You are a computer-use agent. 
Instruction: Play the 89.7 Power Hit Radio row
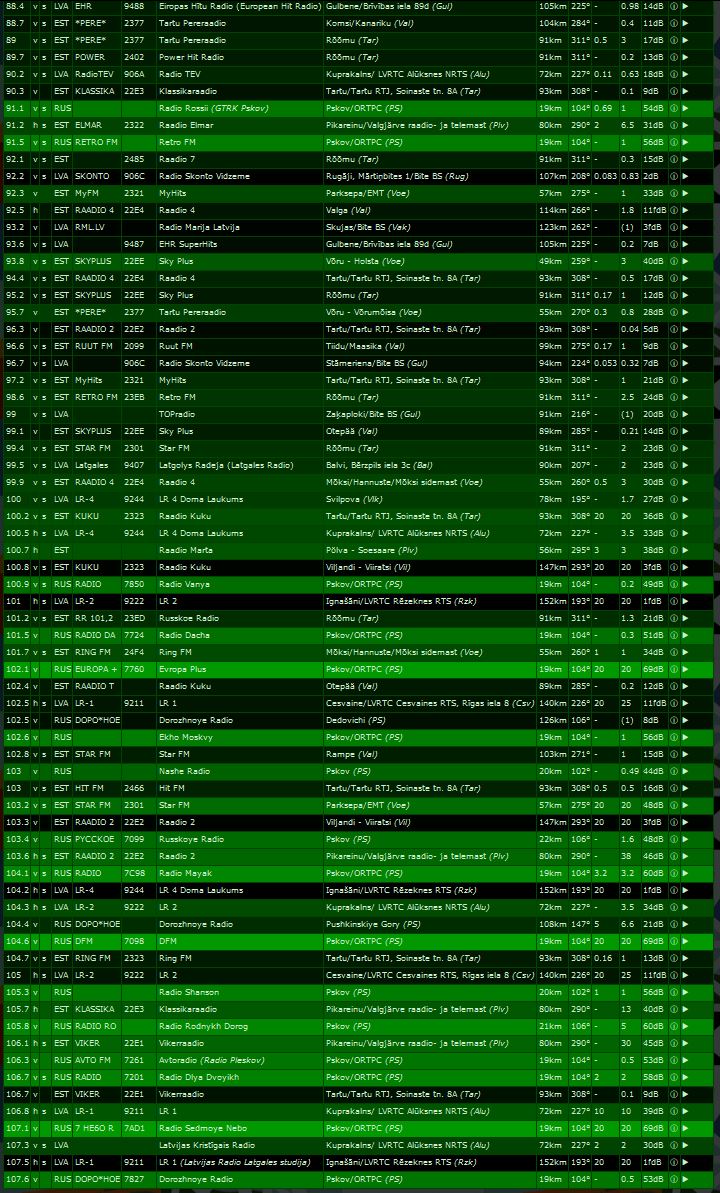[686, 57]
